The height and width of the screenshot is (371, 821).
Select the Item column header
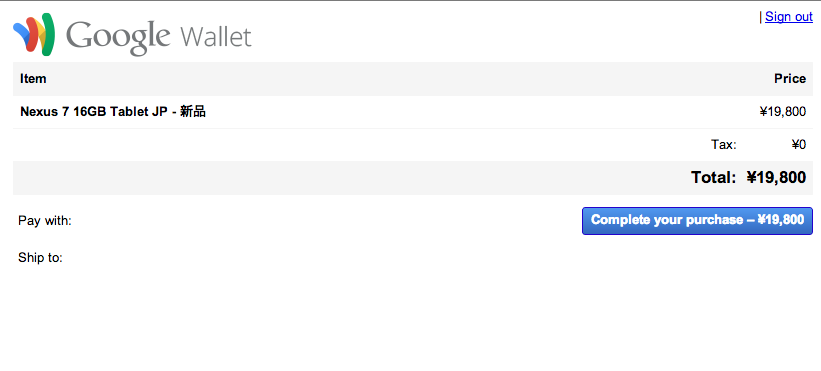tap(33, 78)
